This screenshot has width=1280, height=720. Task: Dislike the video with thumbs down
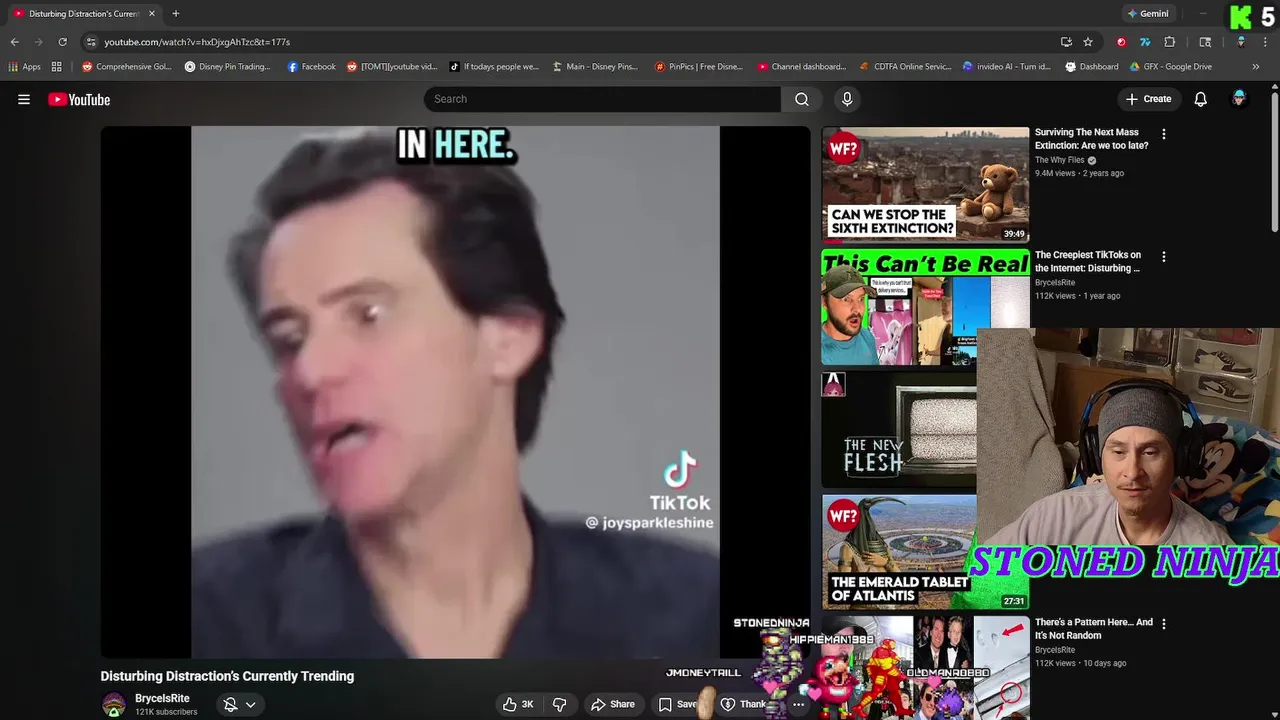pyautogui.click(x=560, y=704)
